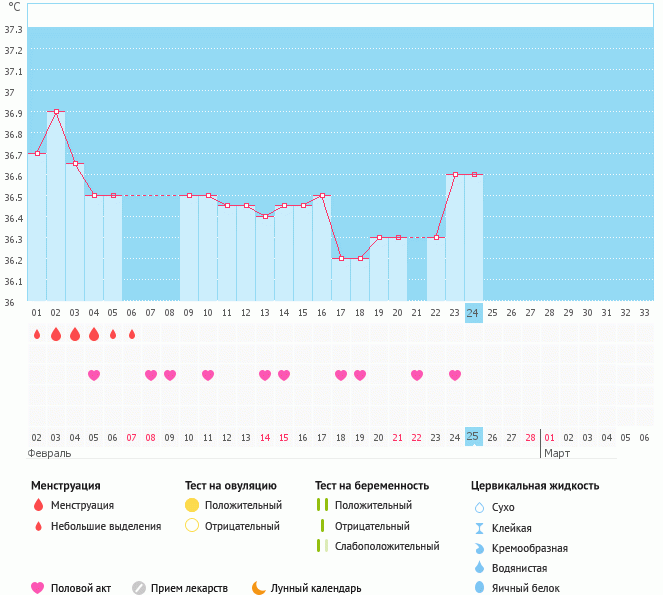Select the 36.9 temperature point on day 02
The image size is (663, 595).
(56, 112)
